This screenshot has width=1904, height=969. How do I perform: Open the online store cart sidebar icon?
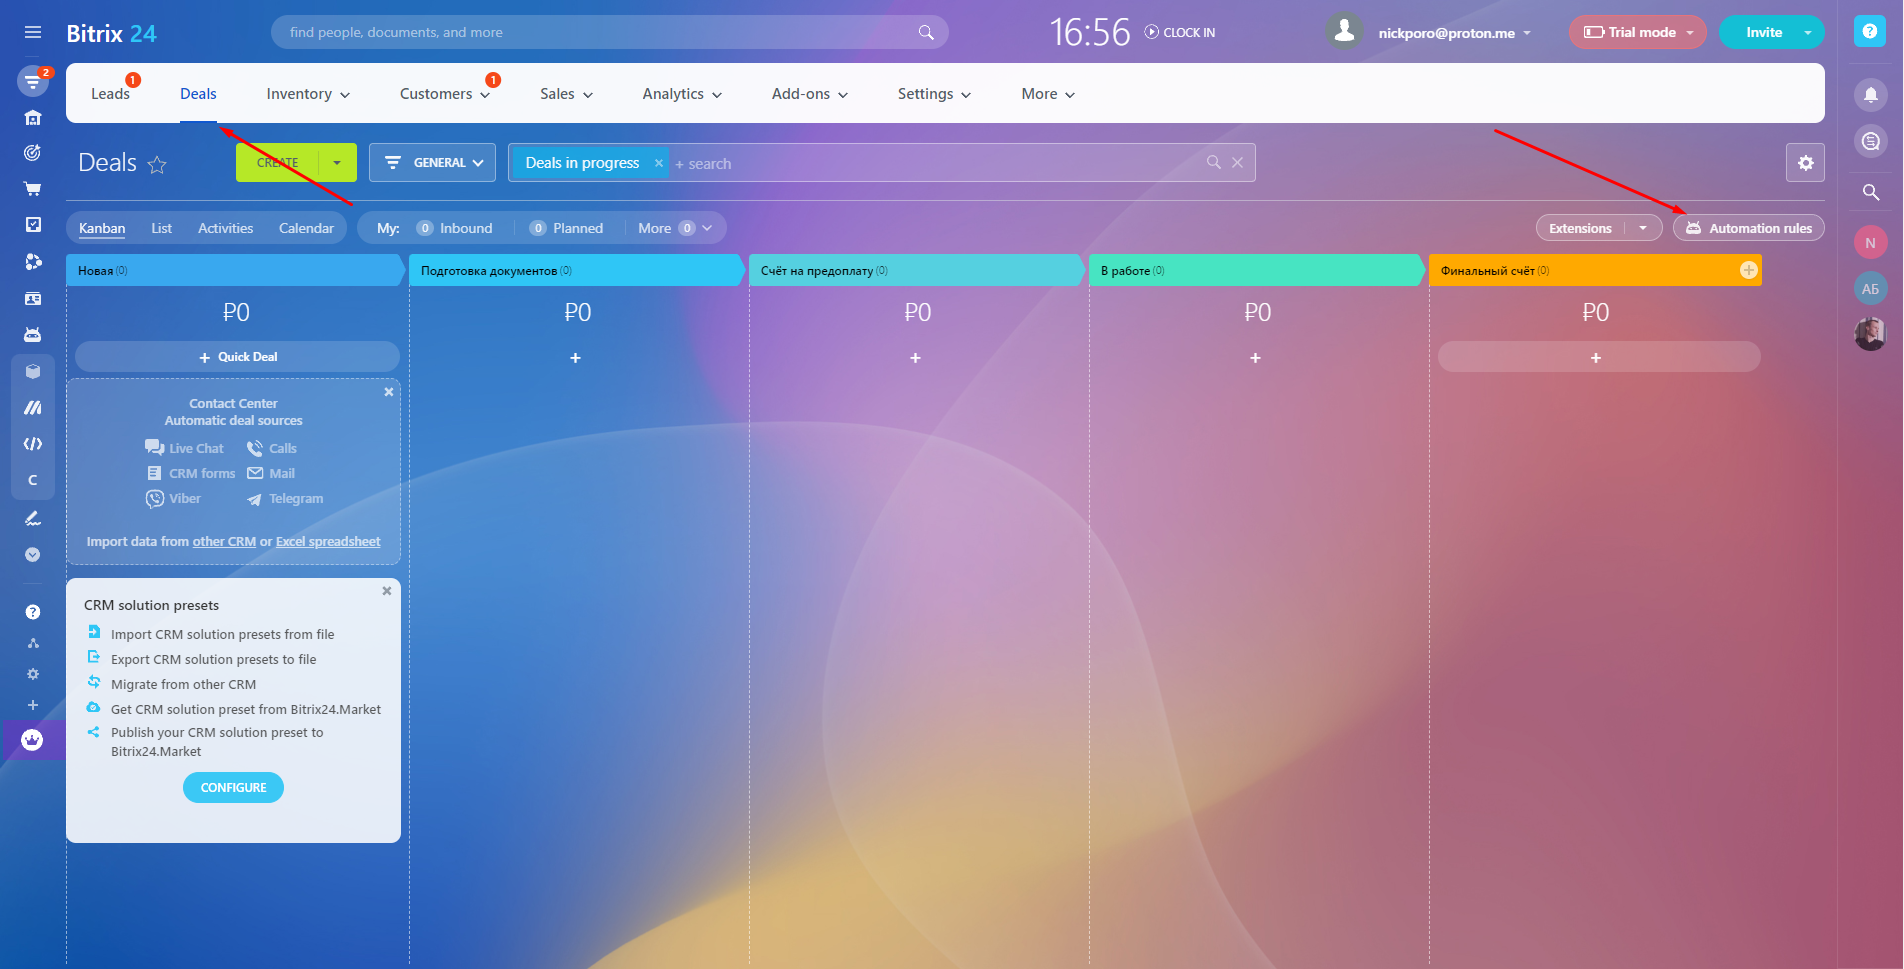pyautogui.click(x=33, y=189)
